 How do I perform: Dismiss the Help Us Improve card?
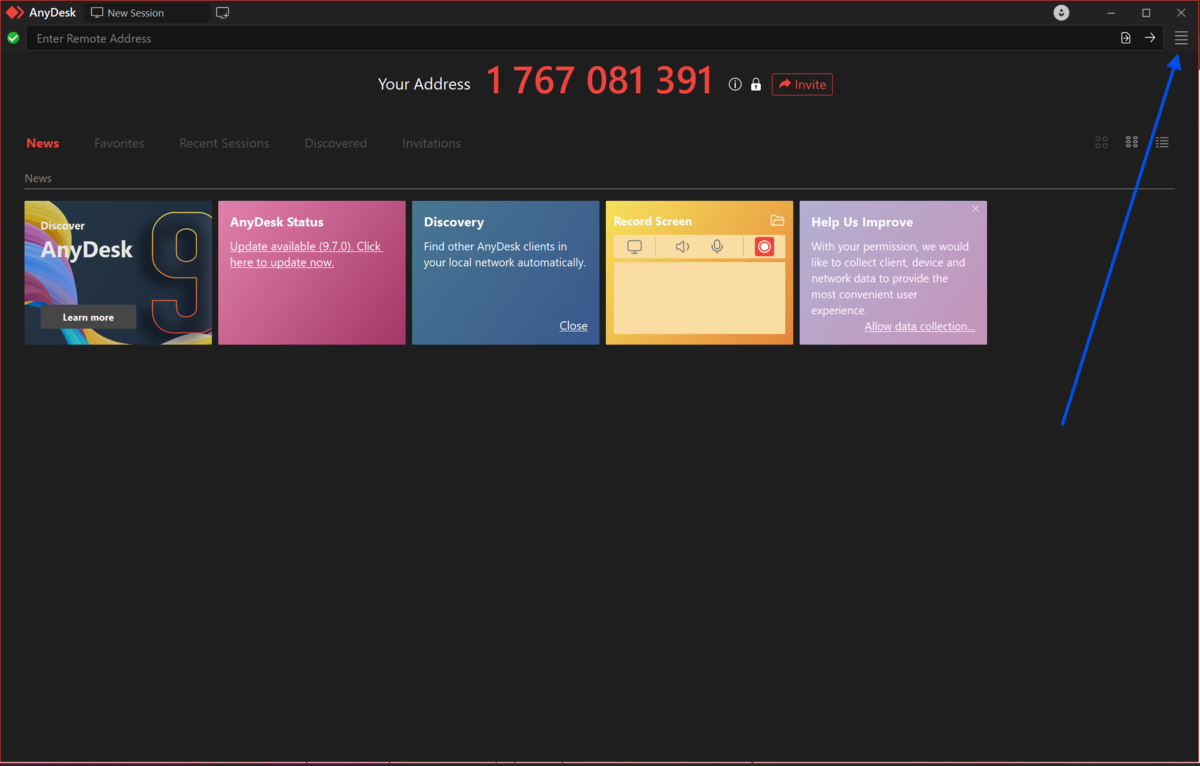click(x=975, y=209)
